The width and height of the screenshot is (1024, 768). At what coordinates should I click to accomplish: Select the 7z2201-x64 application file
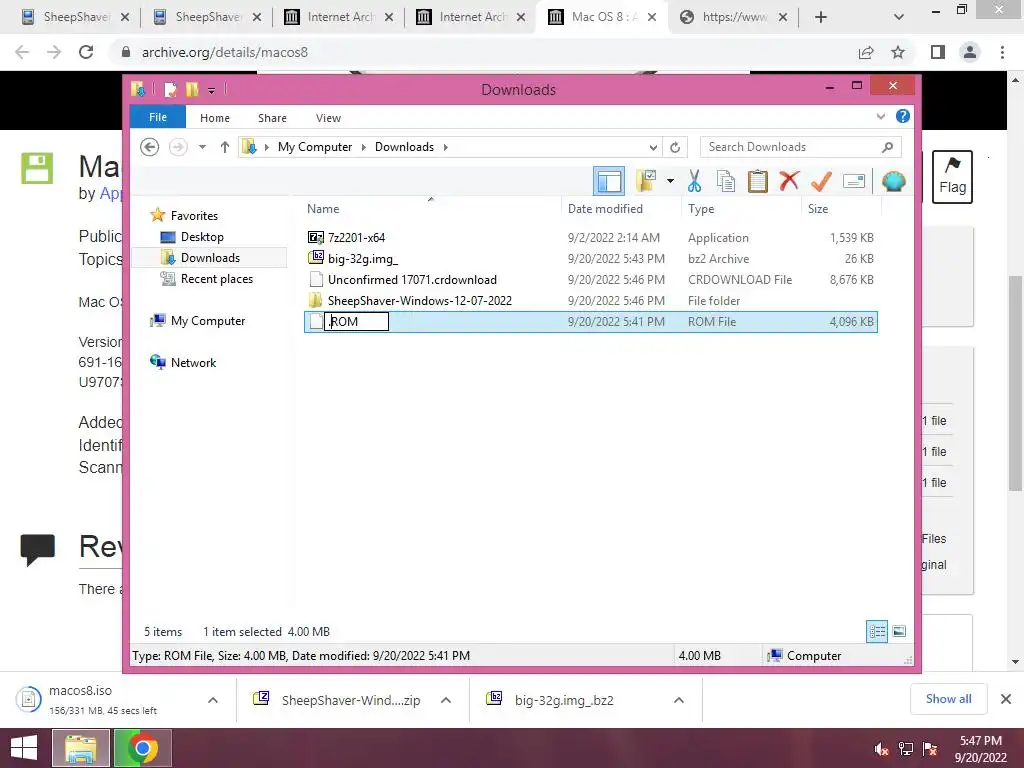[x=590, y=238]
